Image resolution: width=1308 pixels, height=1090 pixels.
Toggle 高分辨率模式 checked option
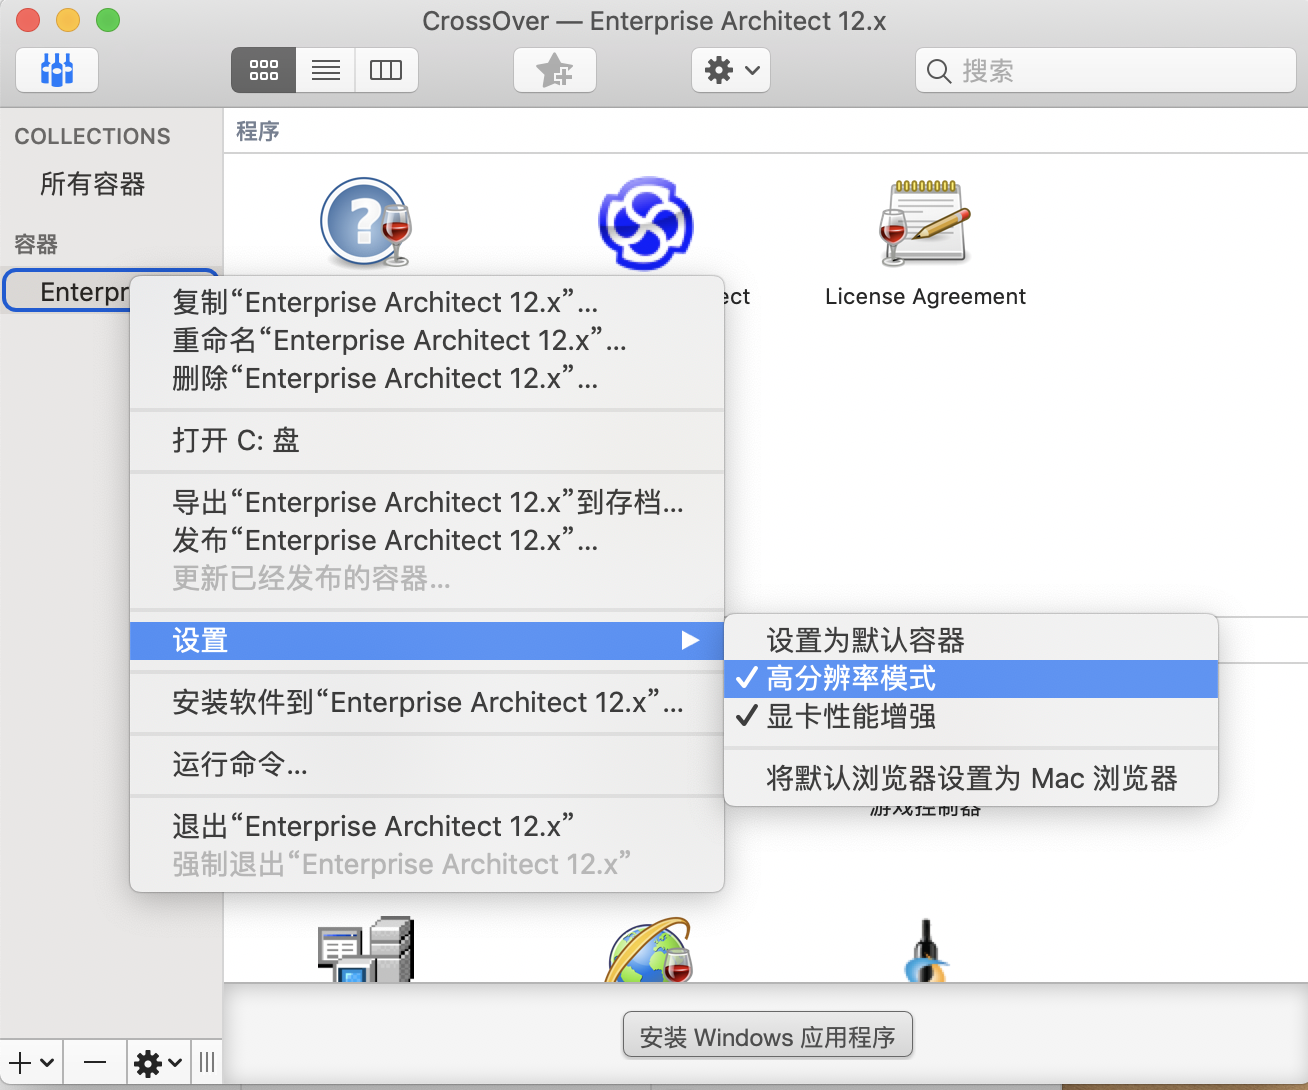coord(971,678)
